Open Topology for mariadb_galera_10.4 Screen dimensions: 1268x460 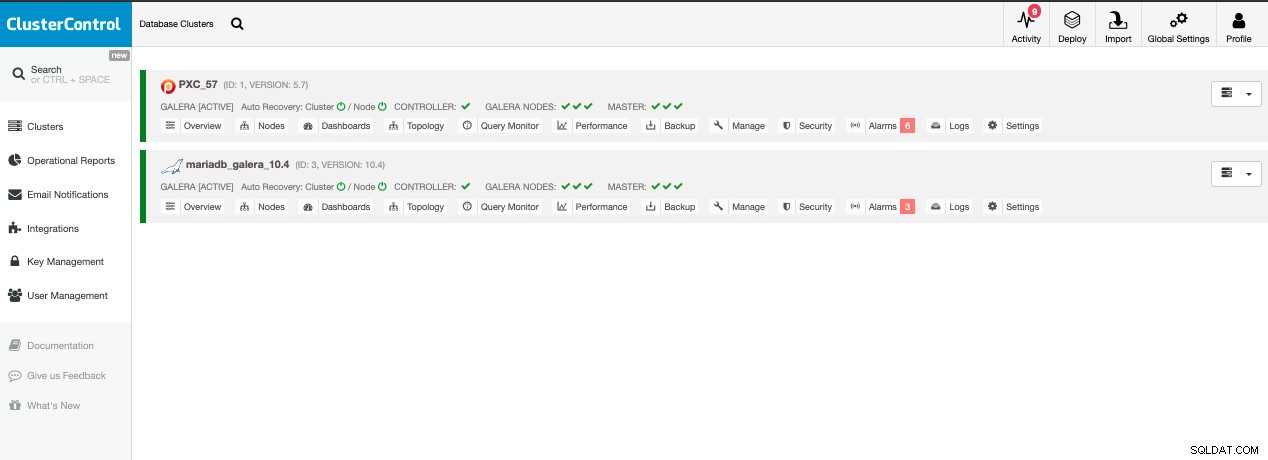point(417,207)
